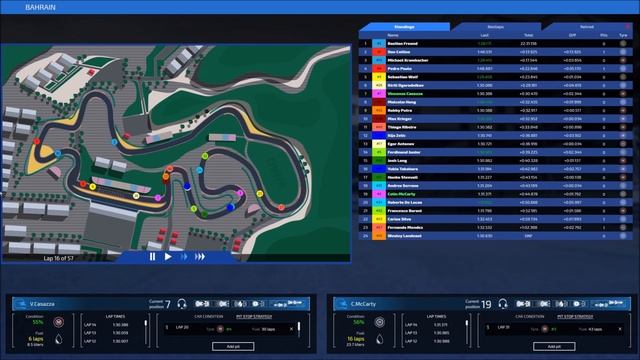Sort standings by Last lap column

[x=484, y=36]
